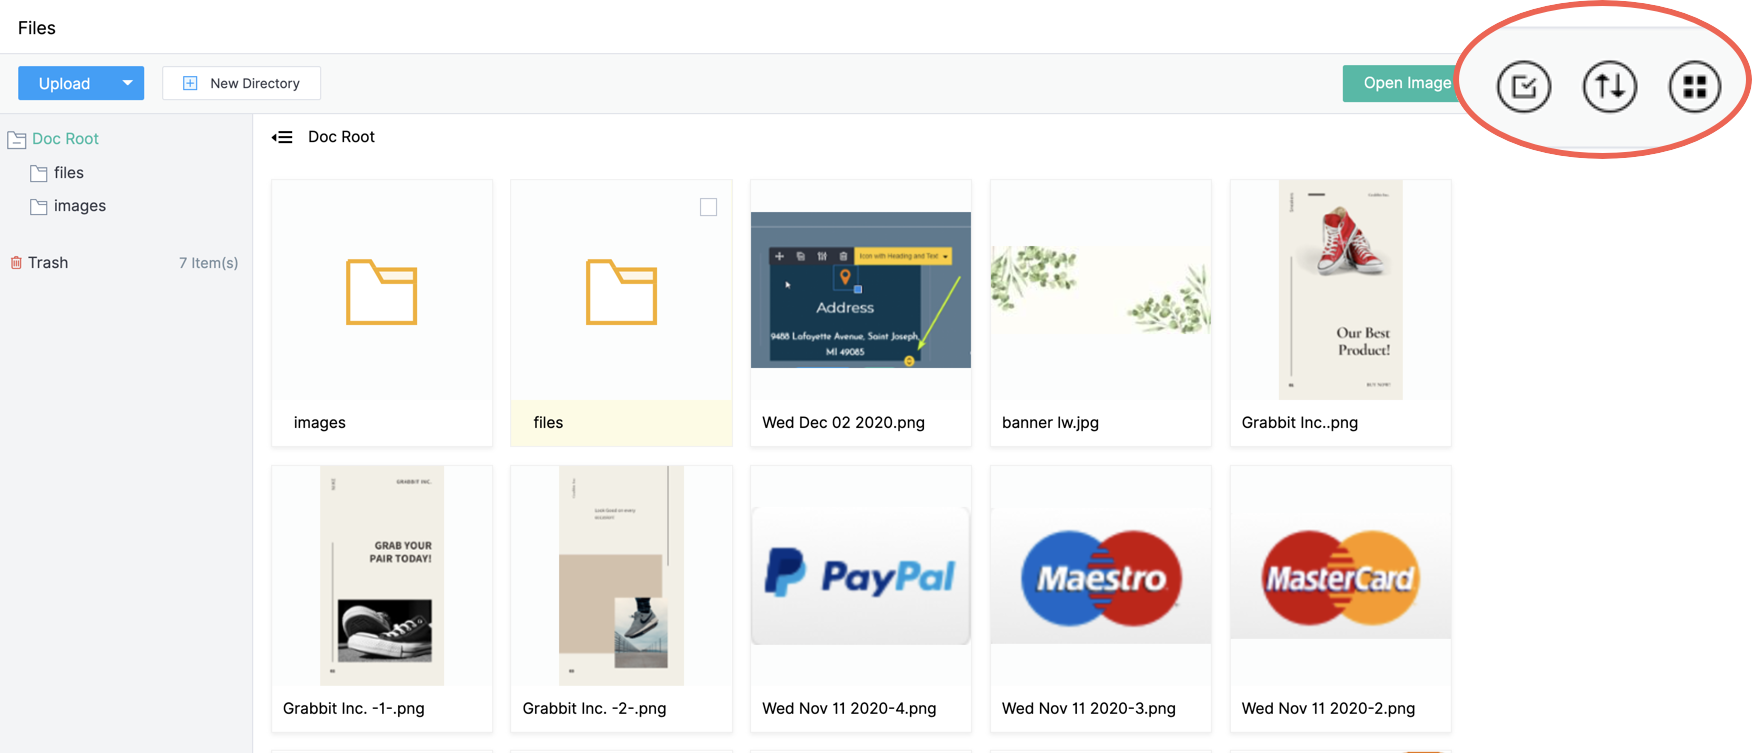Switch to grid view icon
This screenshot has width=1752, height=753.
click(x=1694, y=87)
